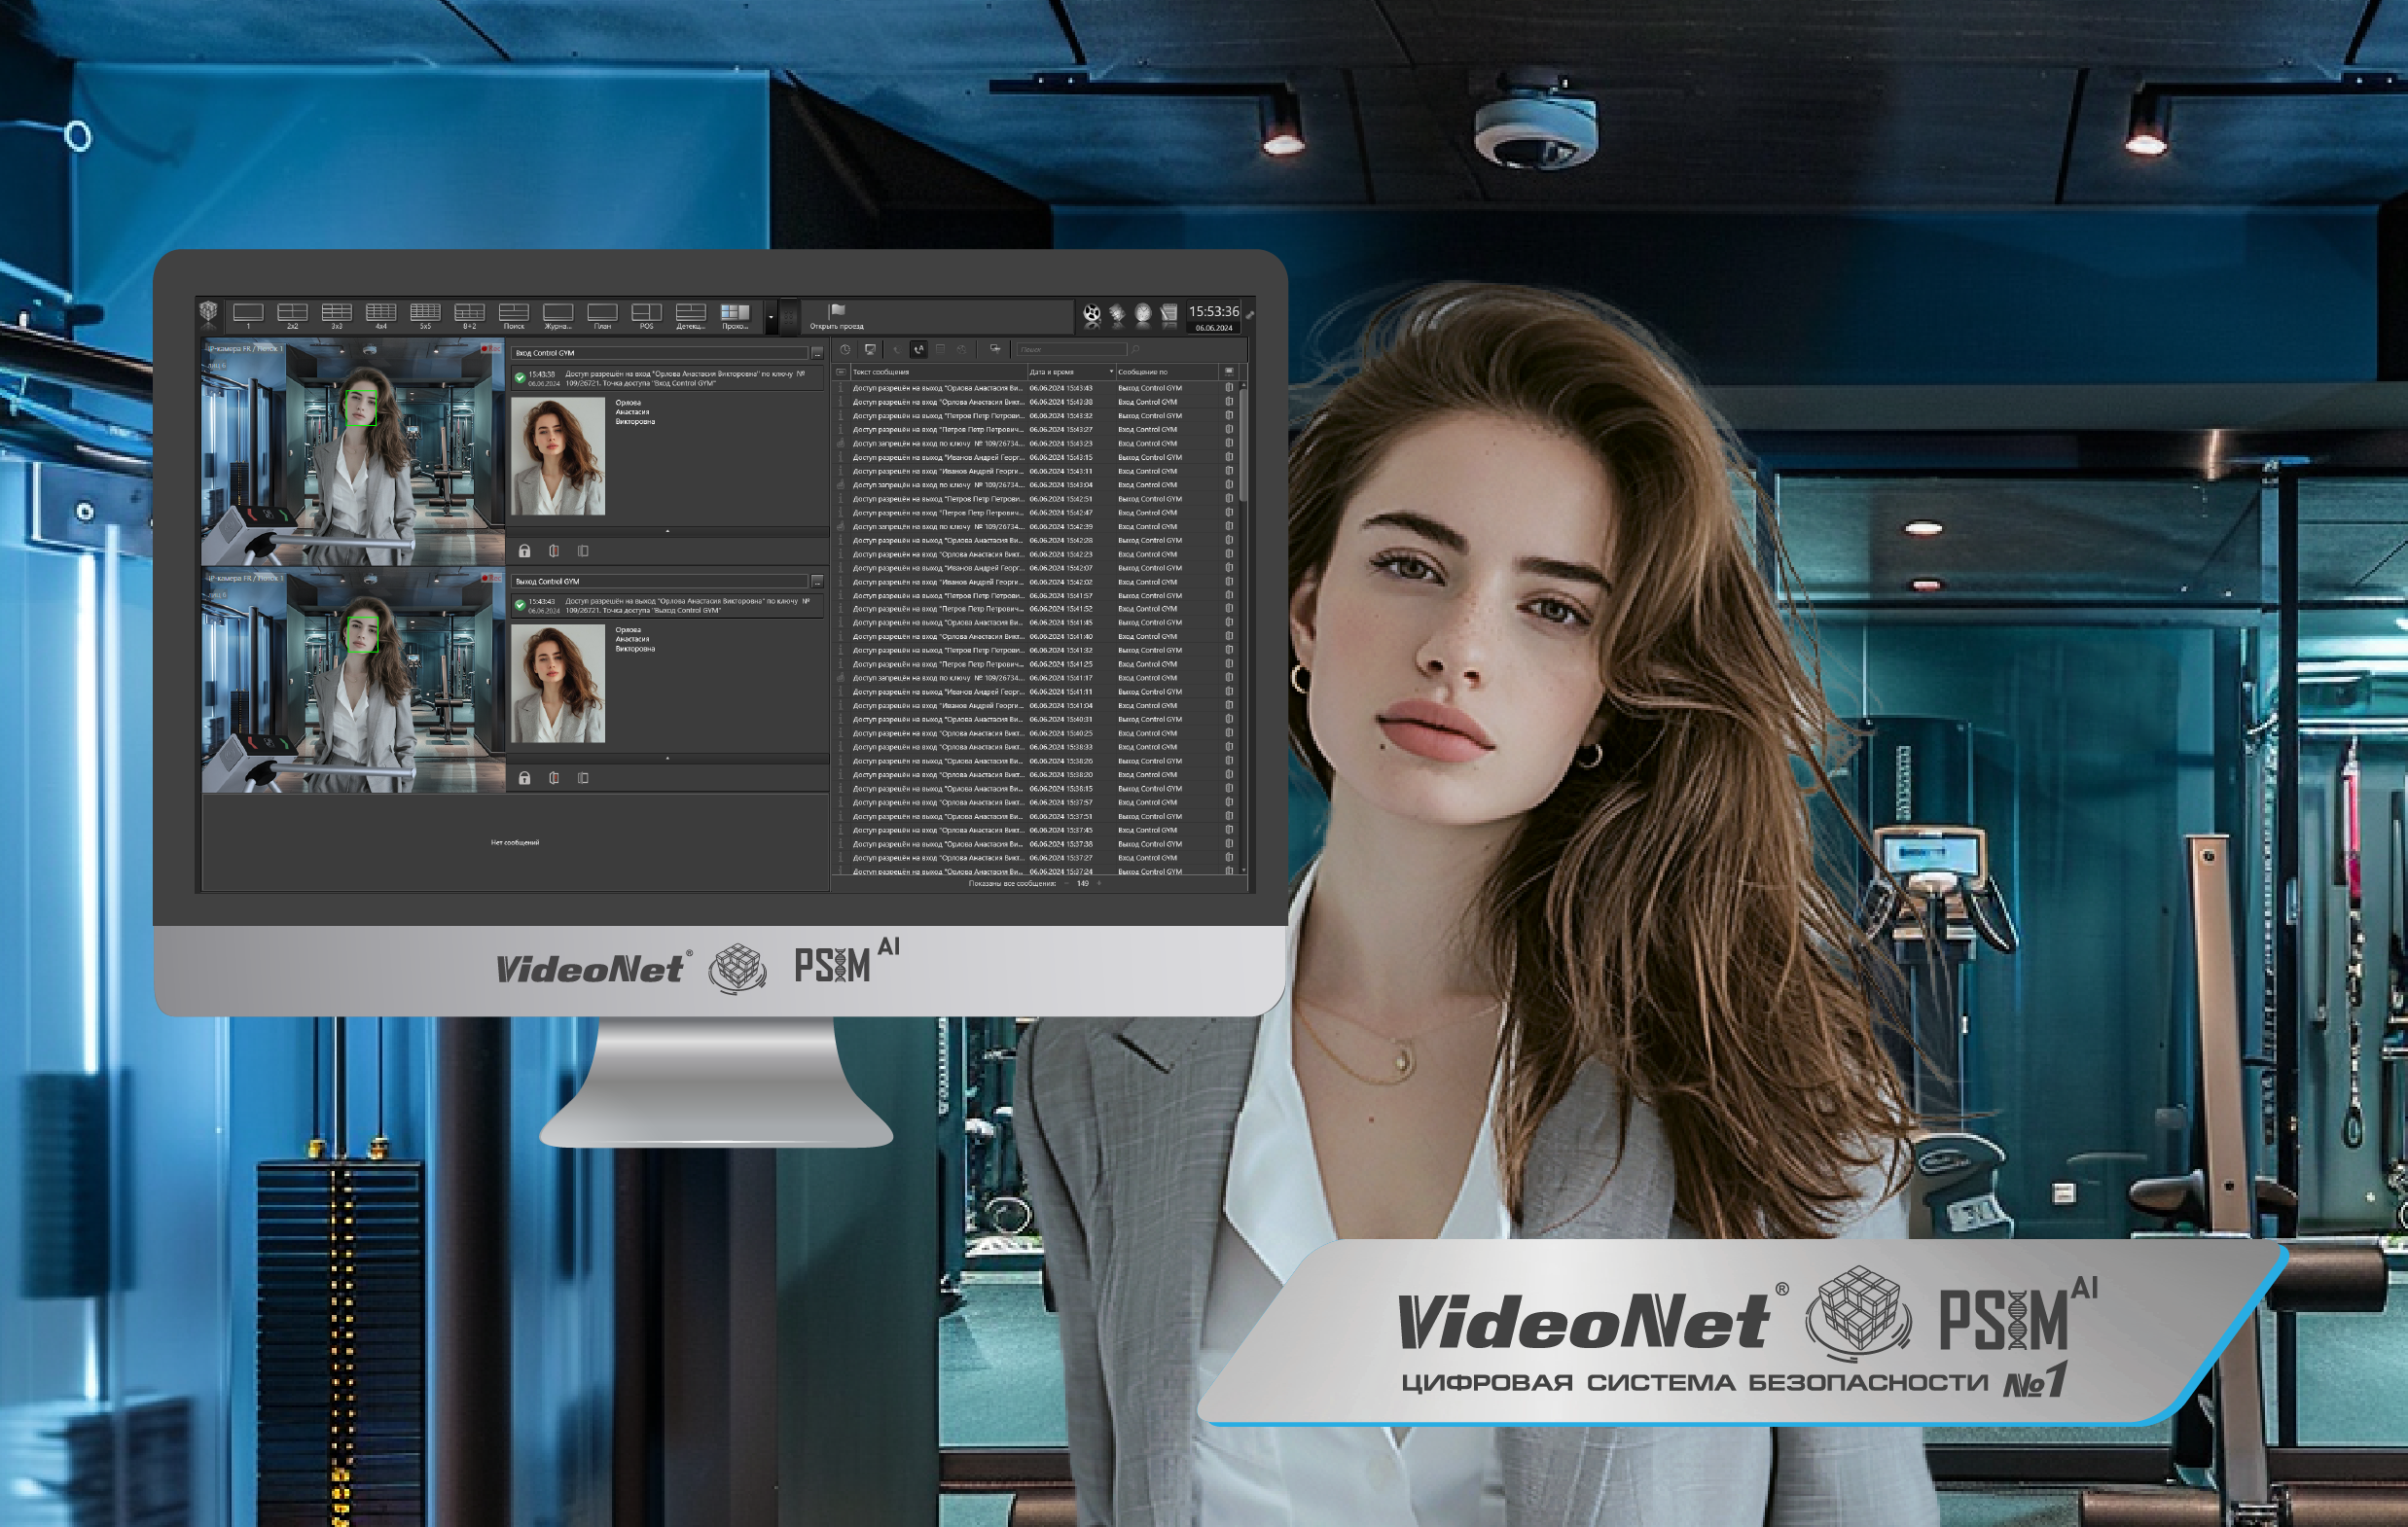Click the VideoNet cube logo in the toolbar

coord(208,313)
